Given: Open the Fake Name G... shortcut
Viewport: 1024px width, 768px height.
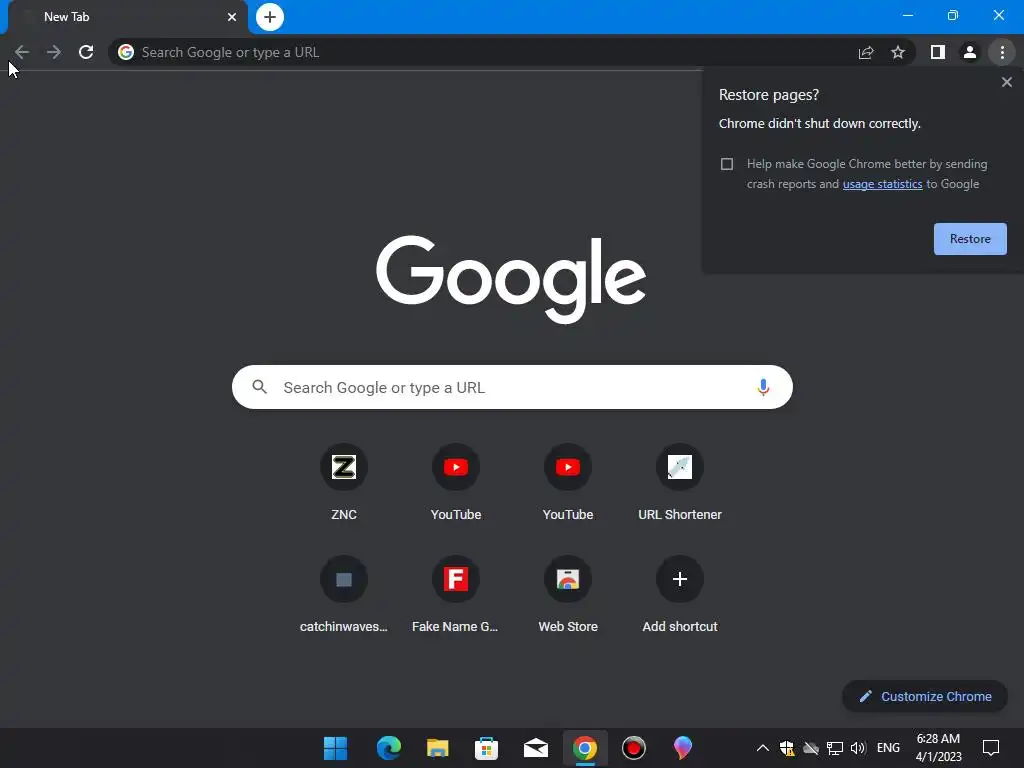Looking at the screenshot, I should pos(456,595).
